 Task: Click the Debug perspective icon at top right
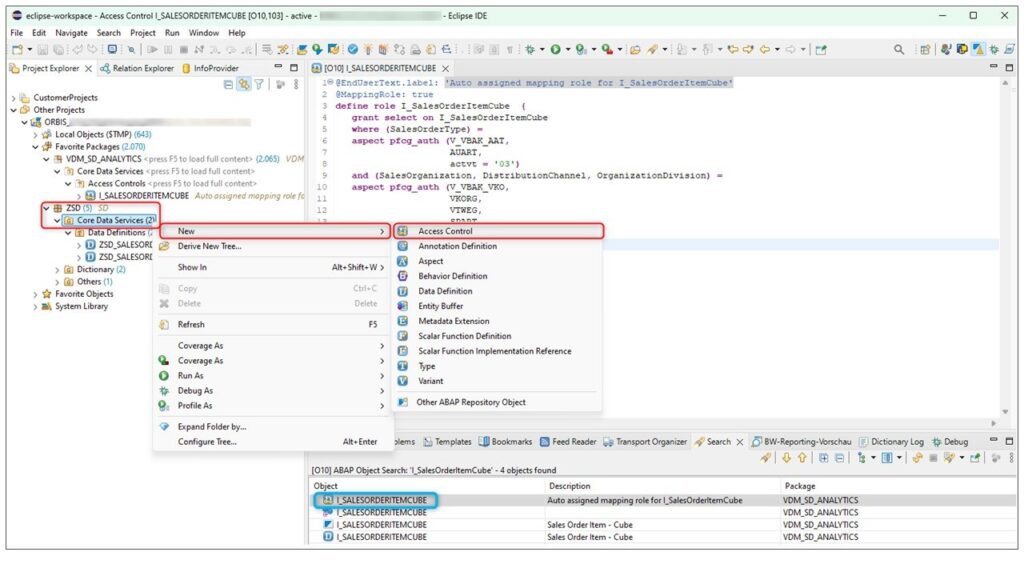point(994,50)
